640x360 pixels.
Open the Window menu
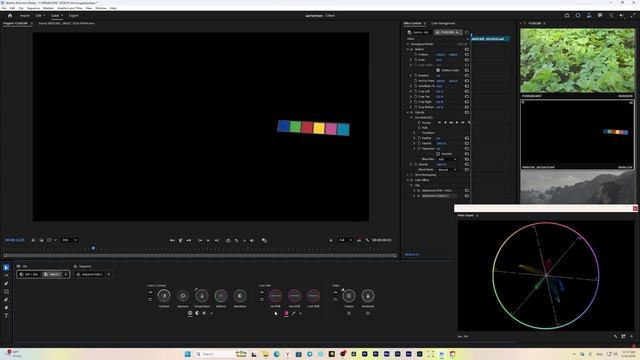click(100, 8)
